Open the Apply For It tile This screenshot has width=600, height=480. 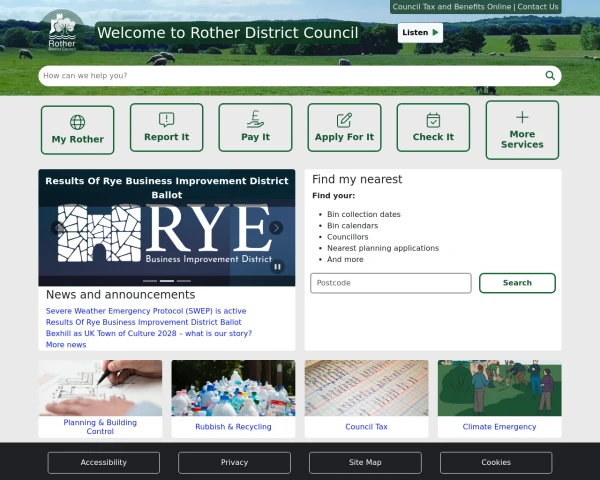pyautogui.click(x=344, y=128)
